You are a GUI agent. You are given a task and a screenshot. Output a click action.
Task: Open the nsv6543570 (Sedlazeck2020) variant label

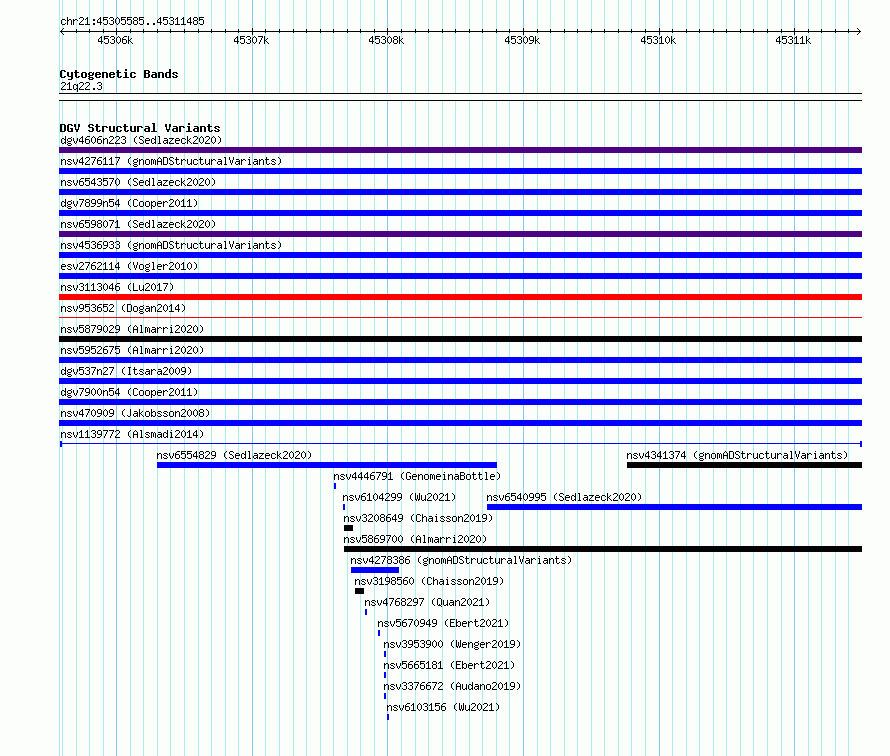tap(138, 182)
